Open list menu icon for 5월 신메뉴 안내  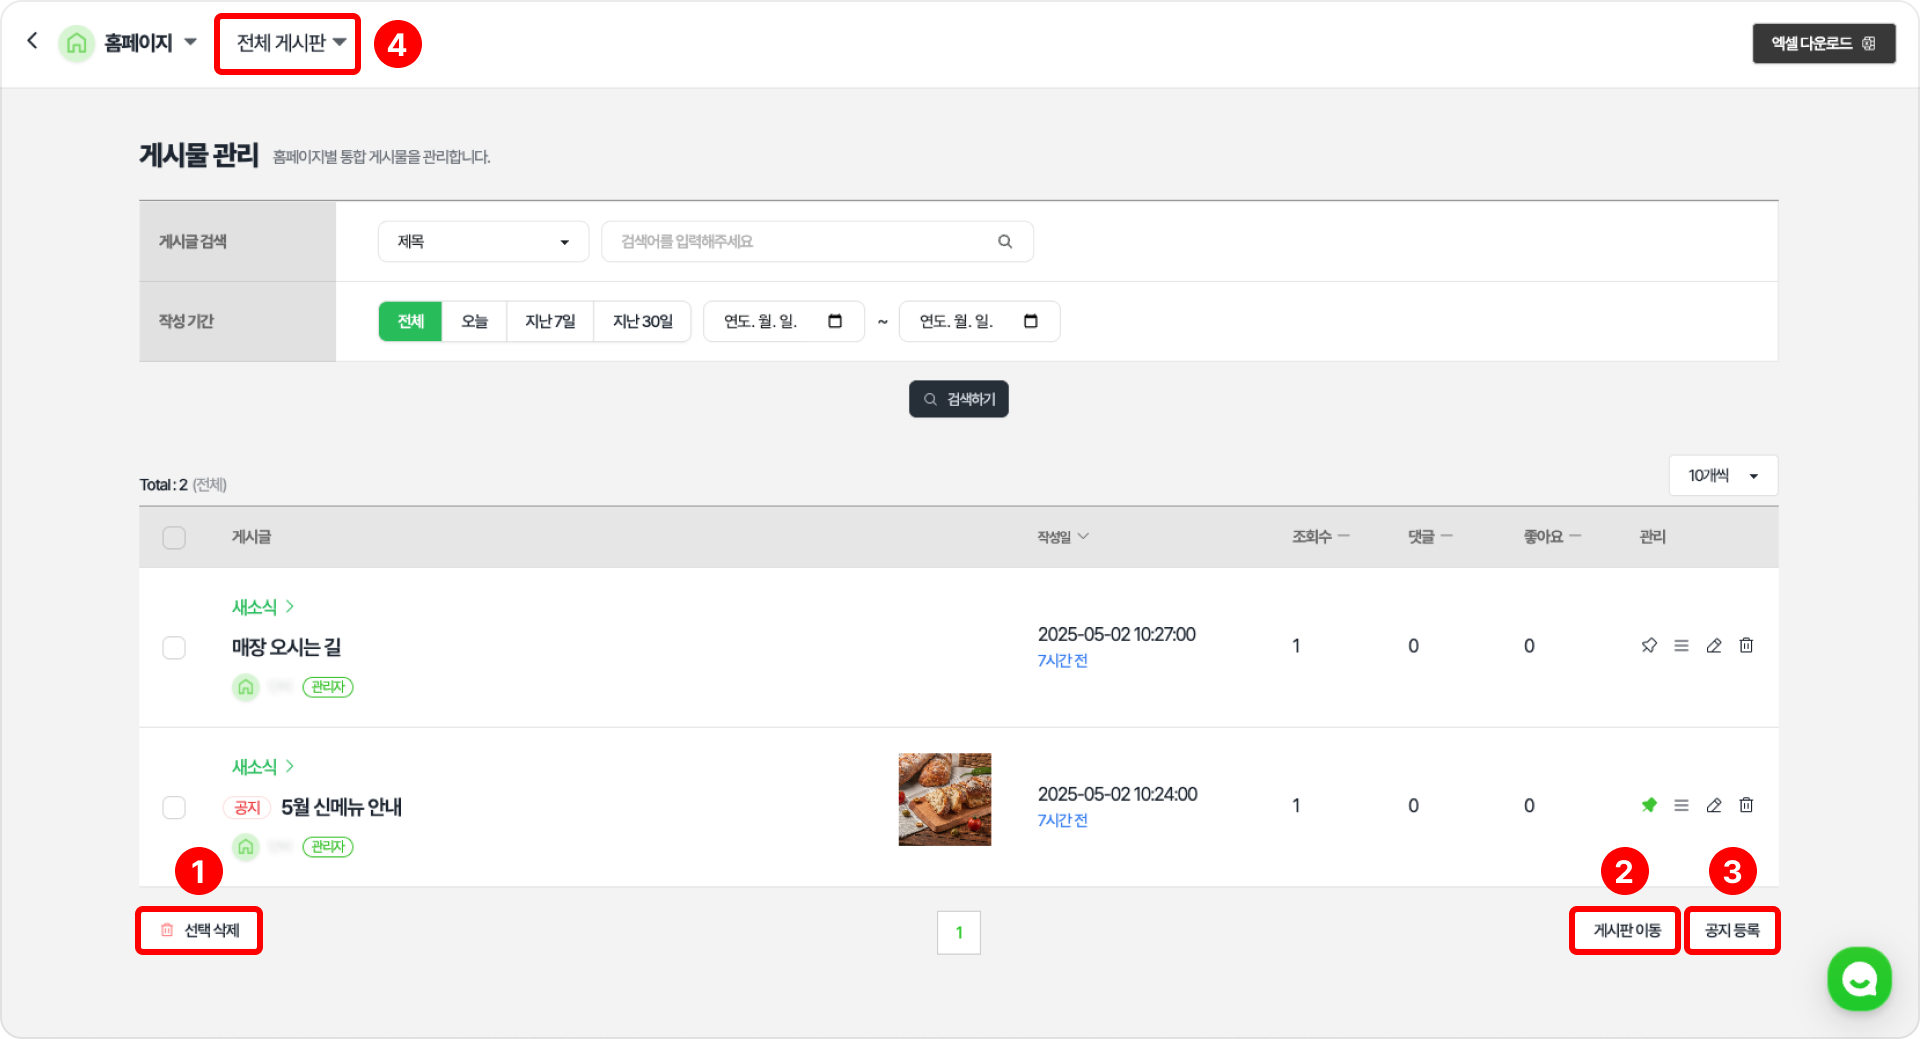click(x=1682, y=806)
